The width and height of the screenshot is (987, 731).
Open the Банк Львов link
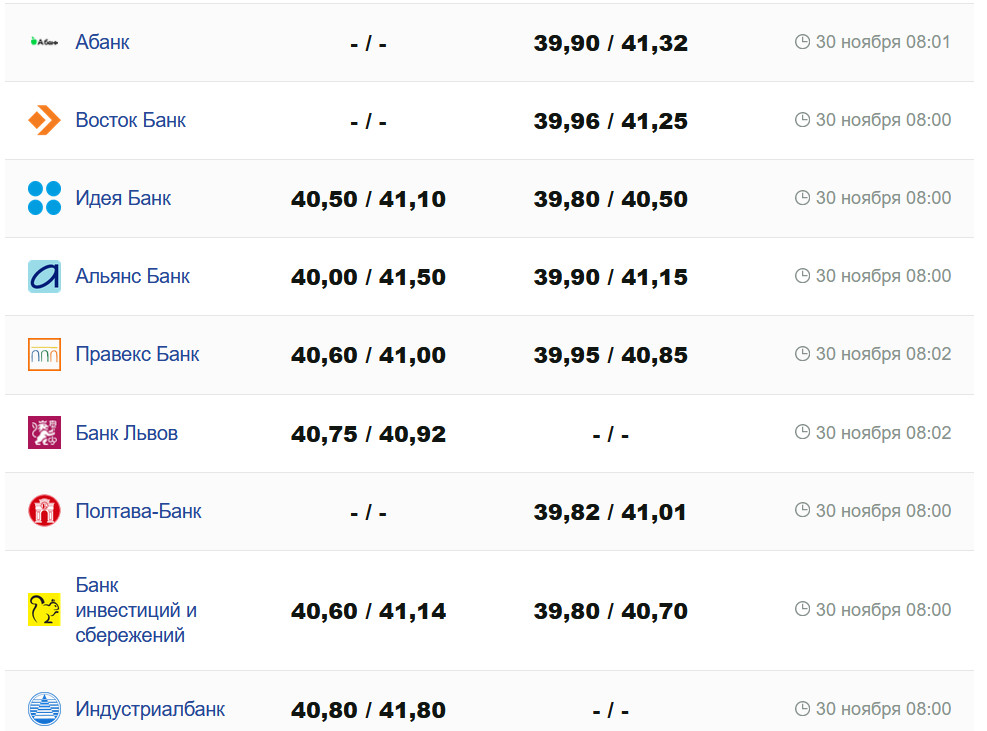coord(126,433)
